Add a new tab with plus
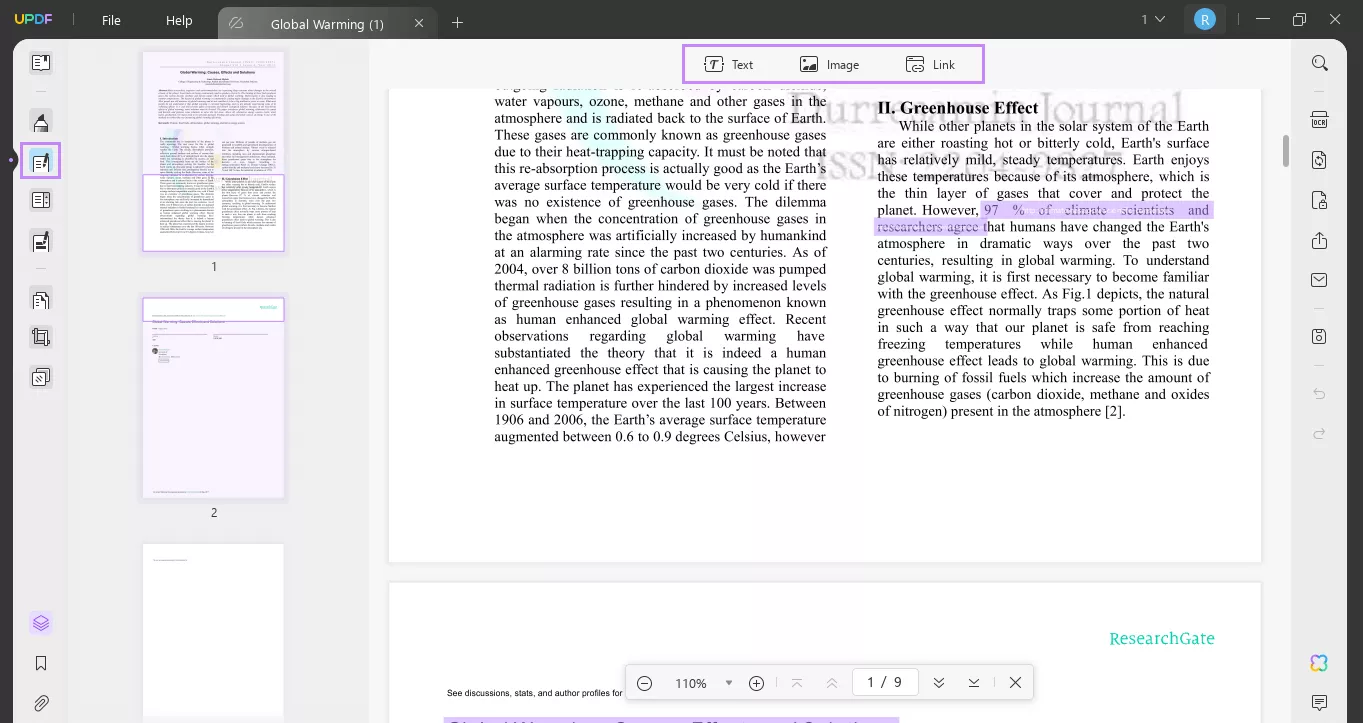 click(x=458, y=23)
